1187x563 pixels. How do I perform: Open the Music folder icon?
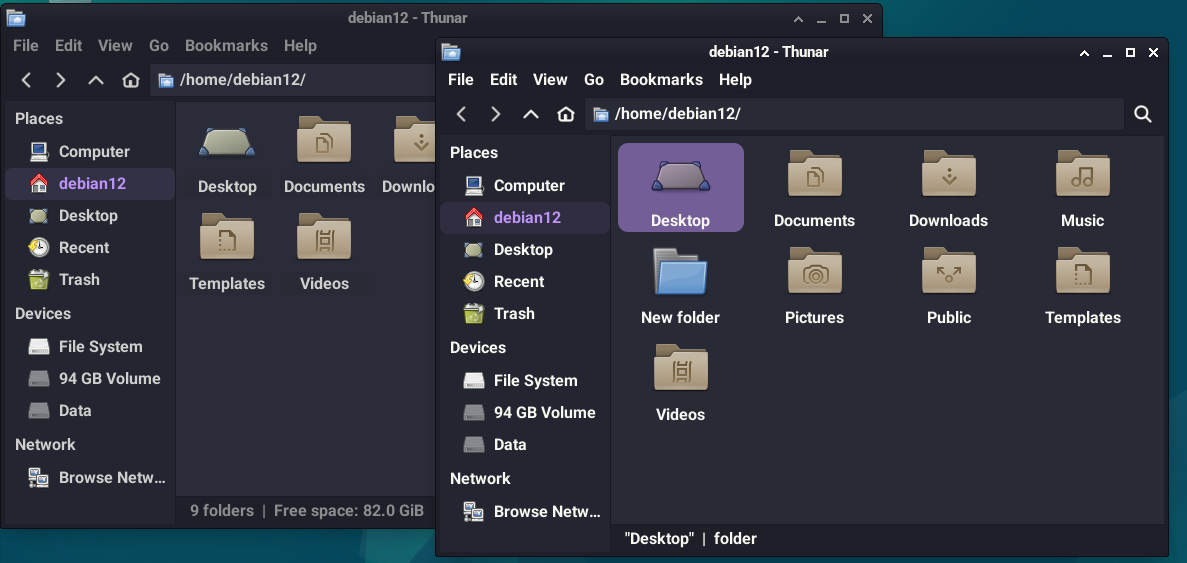coord(1083,187)
